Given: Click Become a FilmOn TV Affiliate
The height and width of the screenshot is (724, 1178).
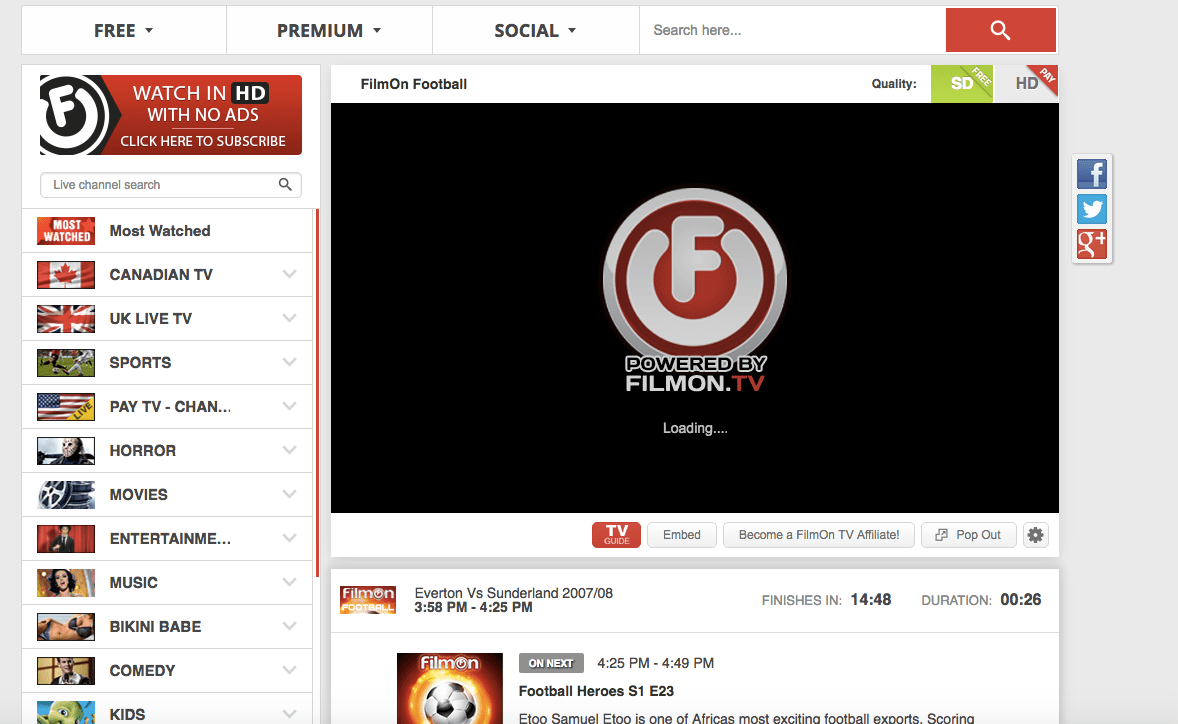Looking at the screenshot, I should 819,535.
